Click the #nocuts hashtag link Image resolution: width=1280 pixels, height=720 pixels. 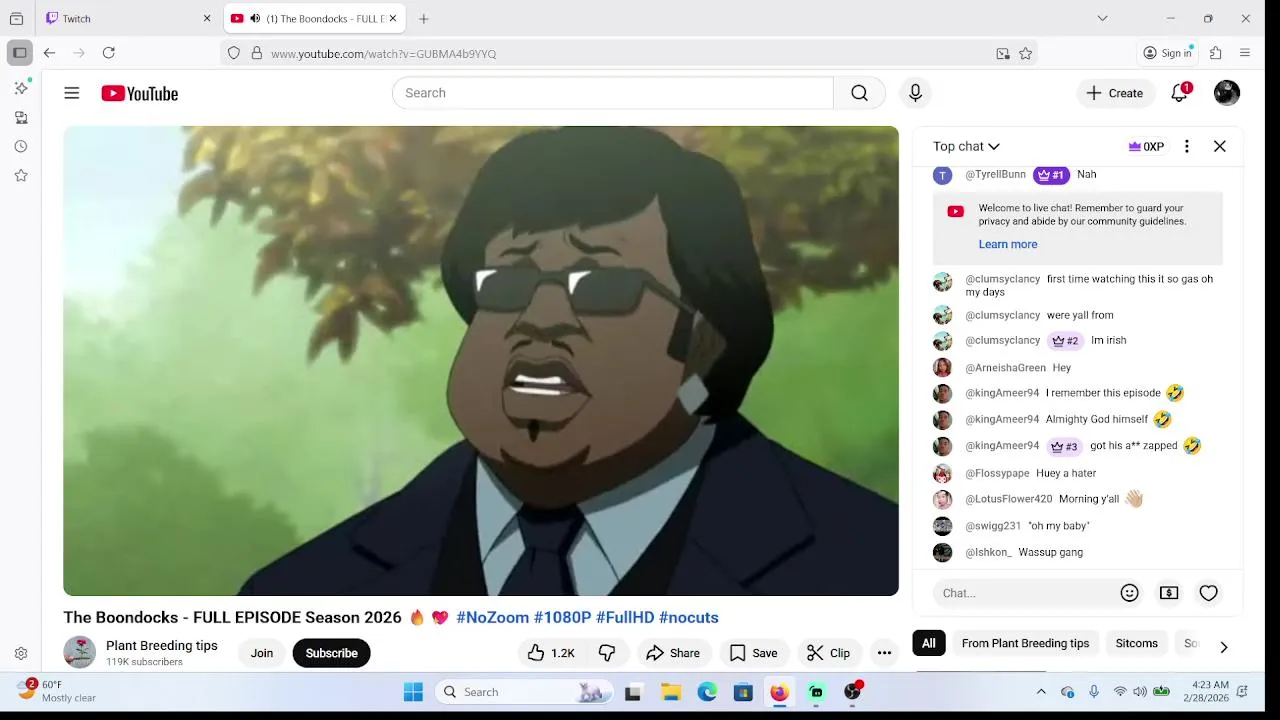tap(689, 618)
